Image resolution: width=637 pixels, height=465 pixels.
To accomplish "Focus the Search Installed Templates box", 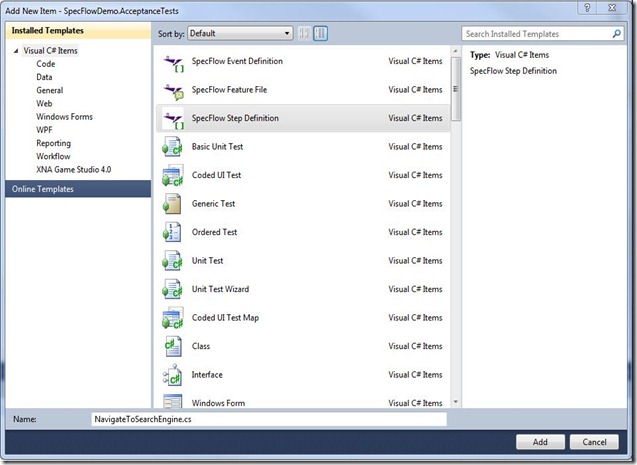I will pyautogui.click(x=542, y=34).
